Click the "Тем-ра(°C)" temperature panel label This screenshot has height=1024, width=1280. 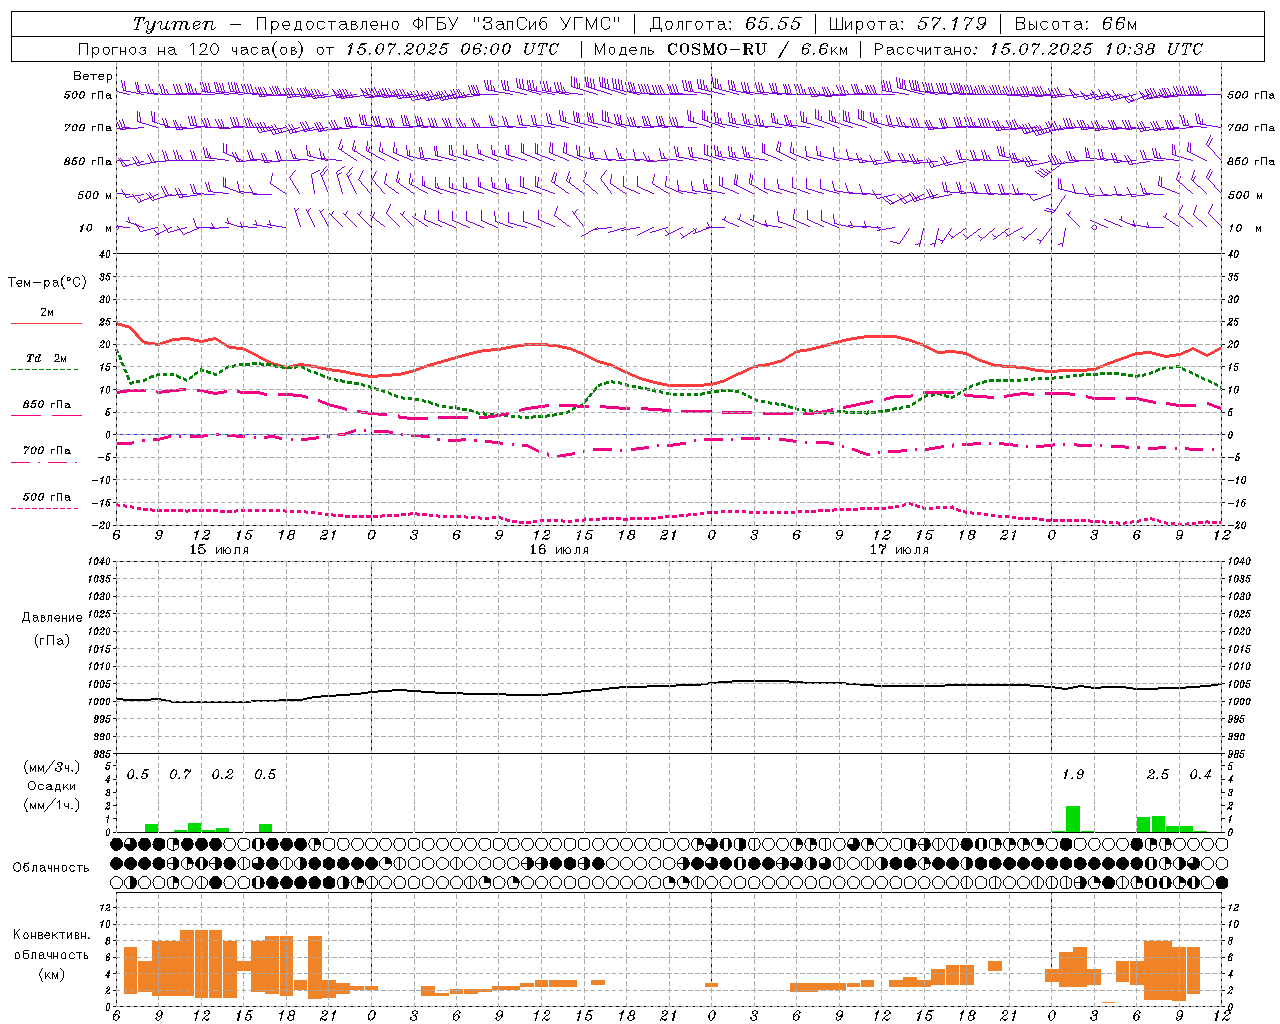coord(47,283)
